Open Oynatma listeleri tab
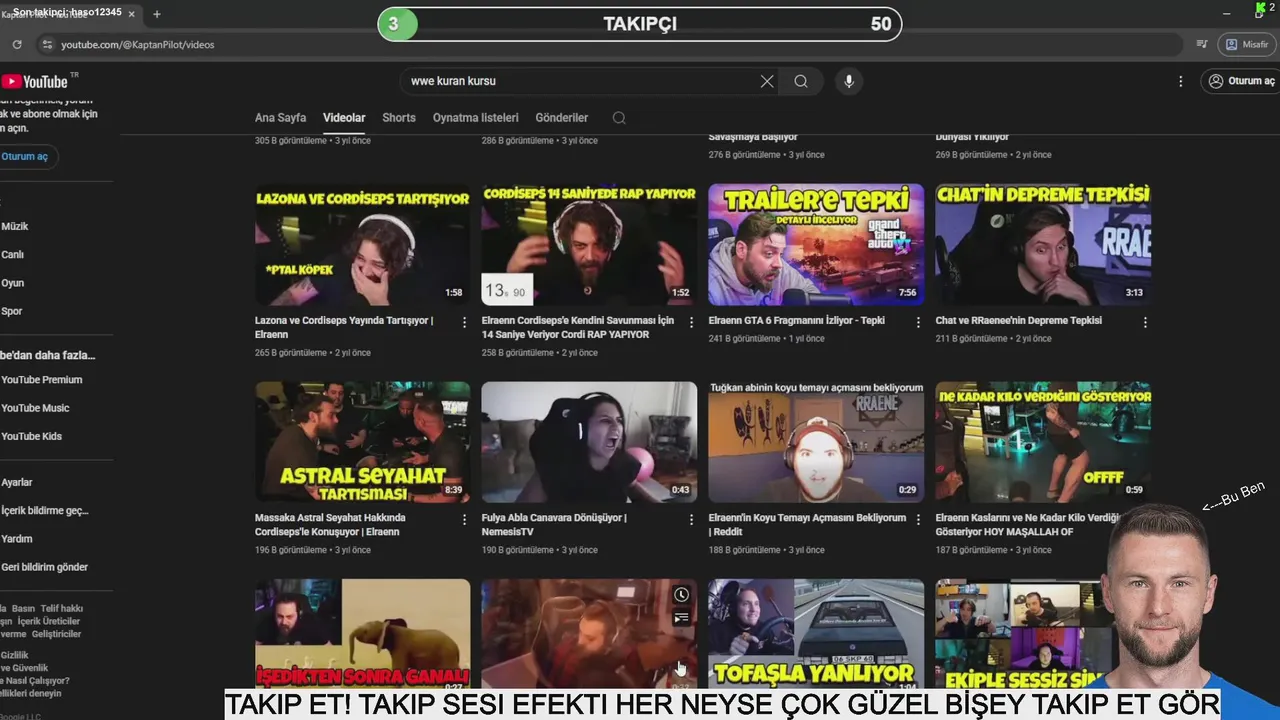The height and width of the screenshot is (720, 1280). tap(476, 118)
